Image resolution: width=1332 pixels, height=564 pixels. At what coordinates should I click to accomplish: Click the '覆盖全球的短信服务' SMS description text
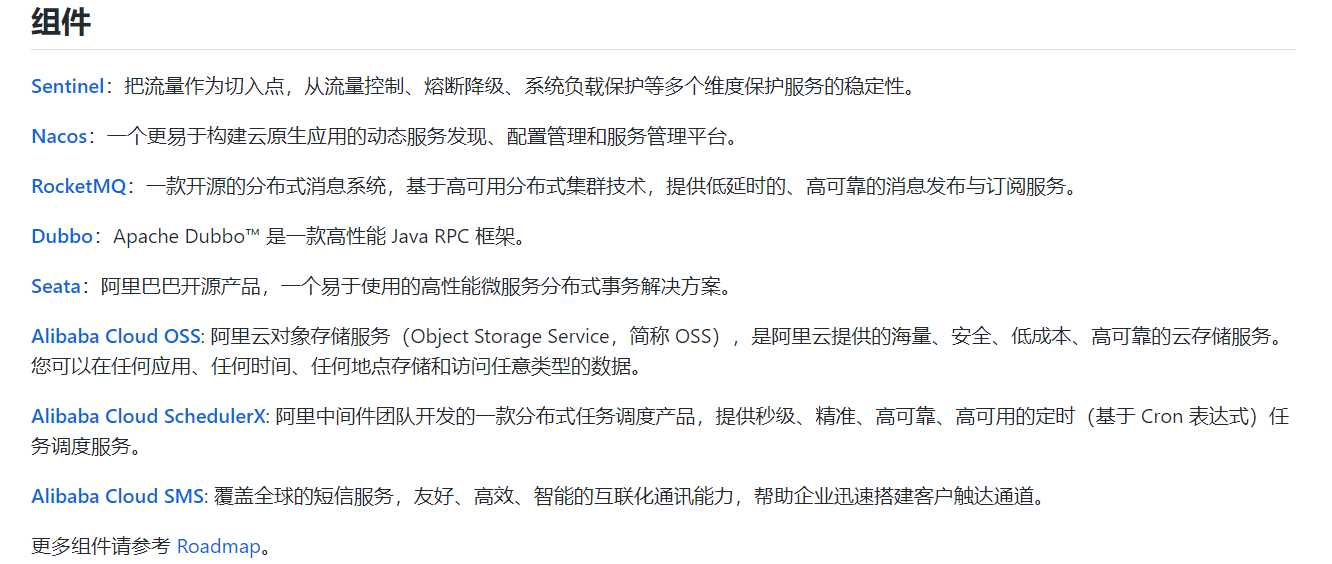[302, 496]
